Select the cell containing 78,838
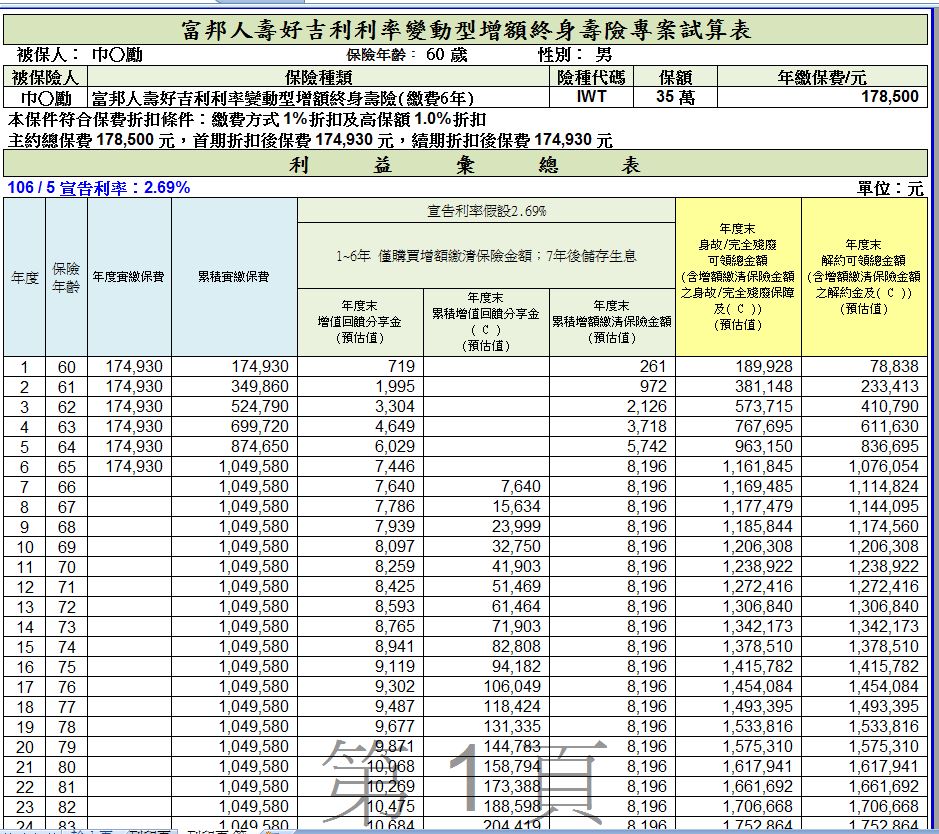939x834 pixels. (x=864, y=366)
